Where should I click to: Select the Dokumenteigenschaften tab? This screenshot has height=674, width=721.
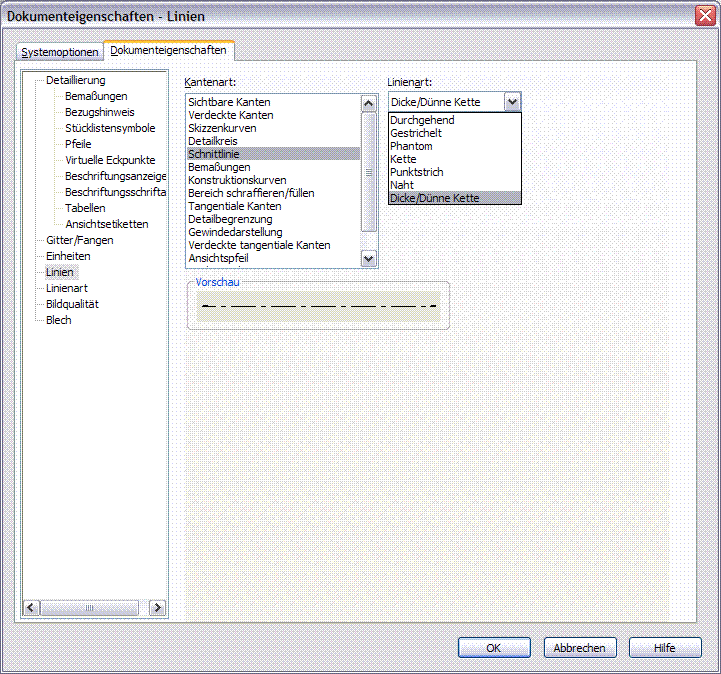point(168,50)
